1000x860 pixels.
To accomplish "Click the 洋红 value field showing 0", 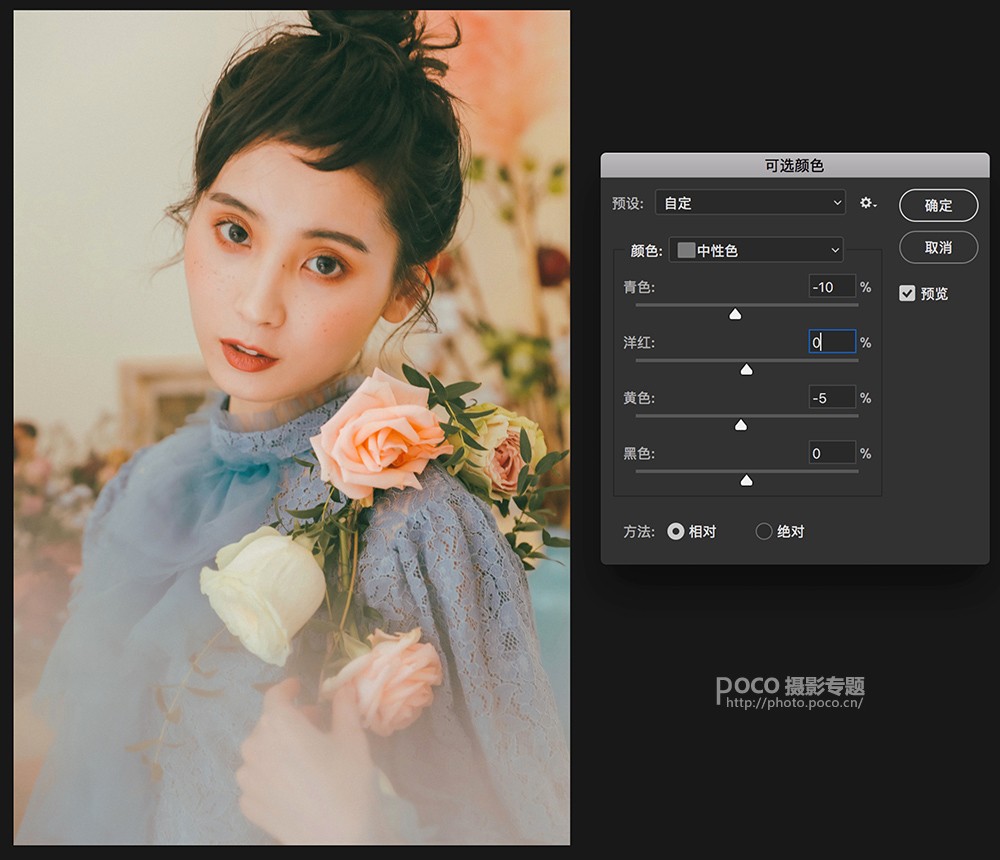I will [x=832, y=342].
